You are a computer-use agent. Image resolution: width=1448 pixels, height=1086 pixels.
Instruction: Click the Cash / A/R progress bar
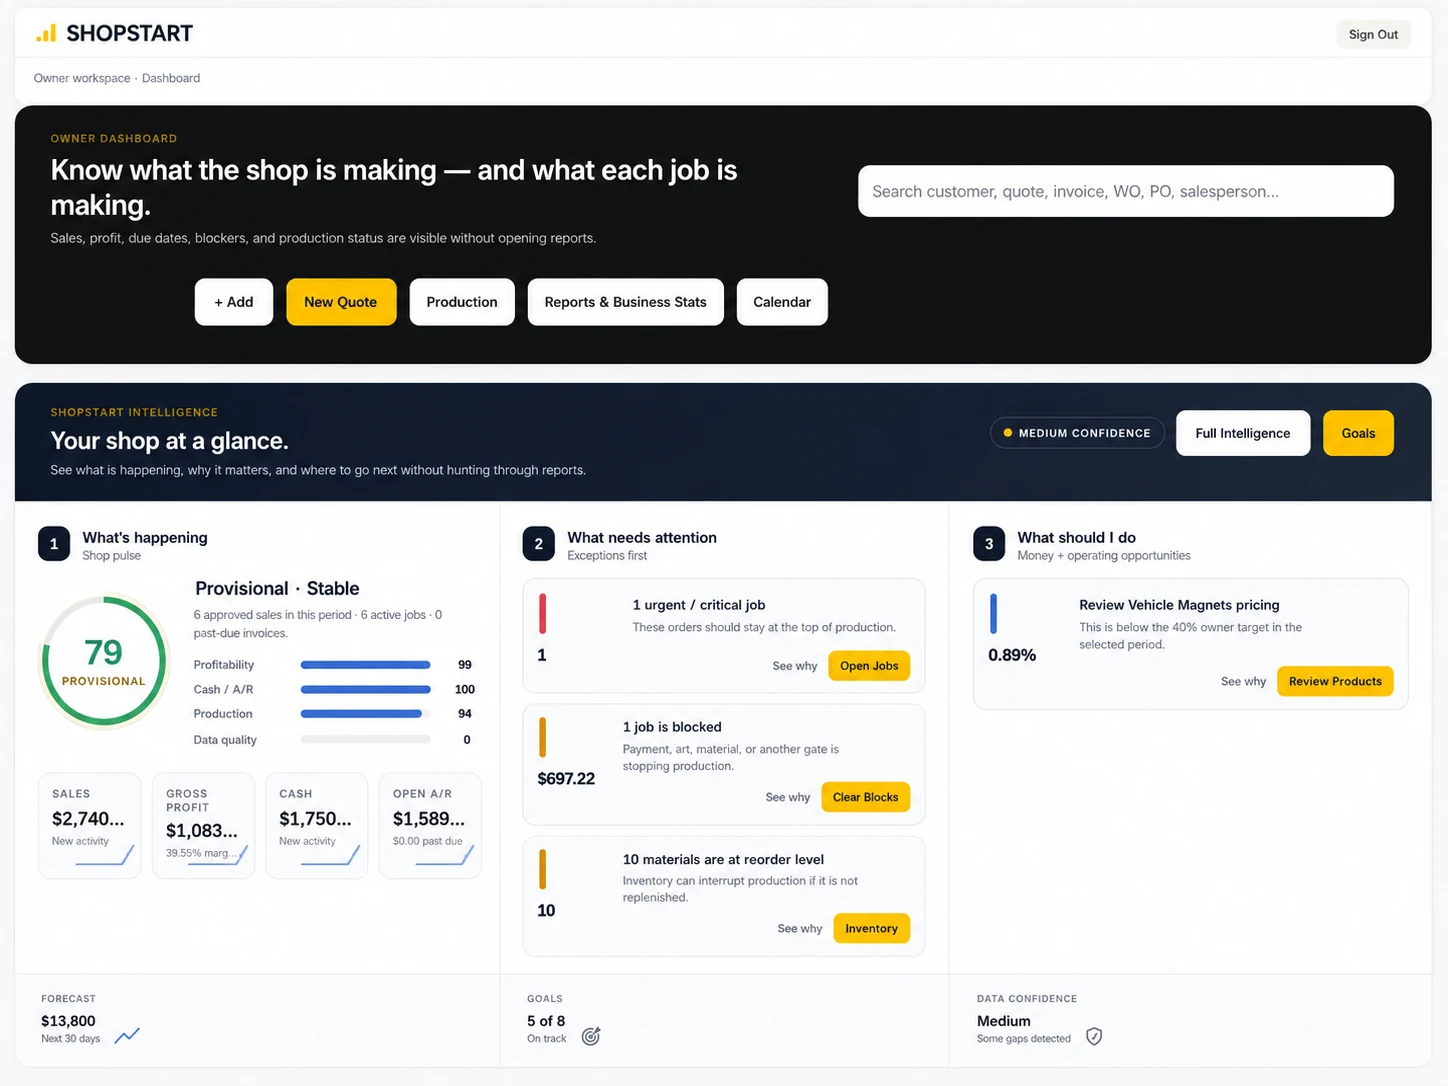click(366, 690)
